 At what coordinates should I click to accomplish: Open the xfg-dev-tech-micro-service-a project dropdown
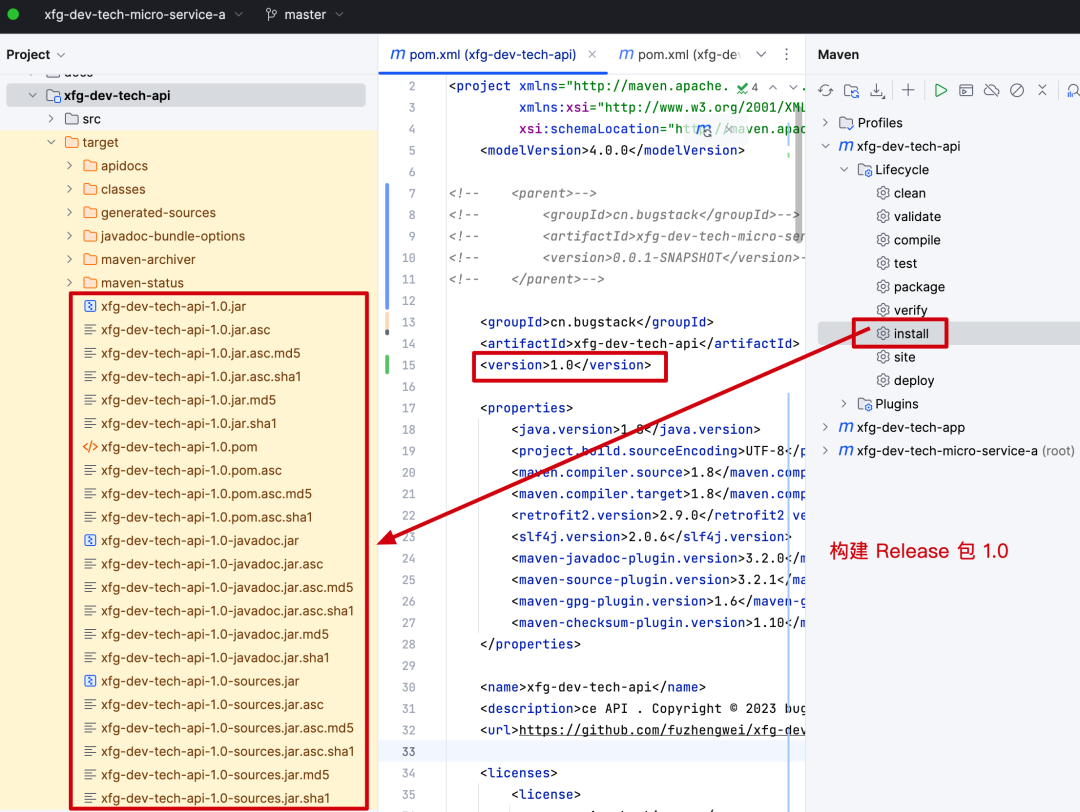[x=143, y=14]
